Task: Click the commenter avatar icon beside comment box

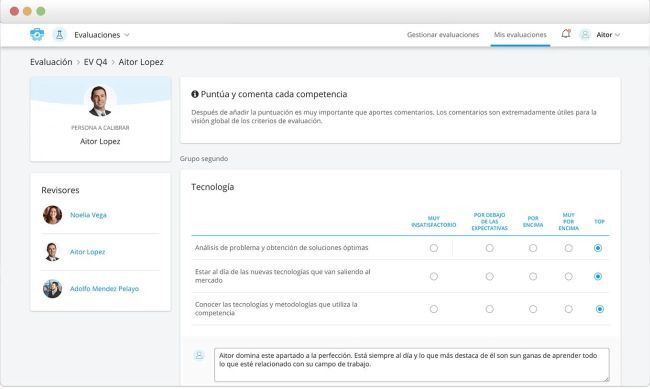Action: tap(199, 355)
